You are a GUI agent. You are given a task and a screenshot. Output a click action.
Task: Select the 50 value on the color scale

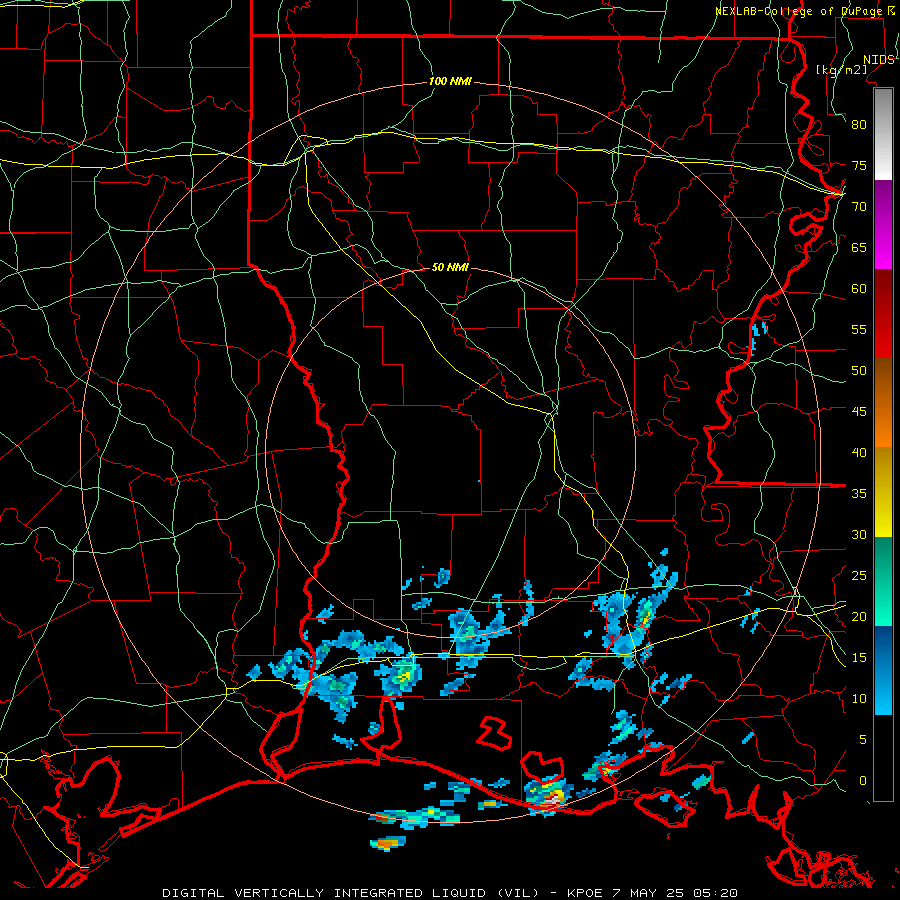pyautogui.click(x=859, y=371)
